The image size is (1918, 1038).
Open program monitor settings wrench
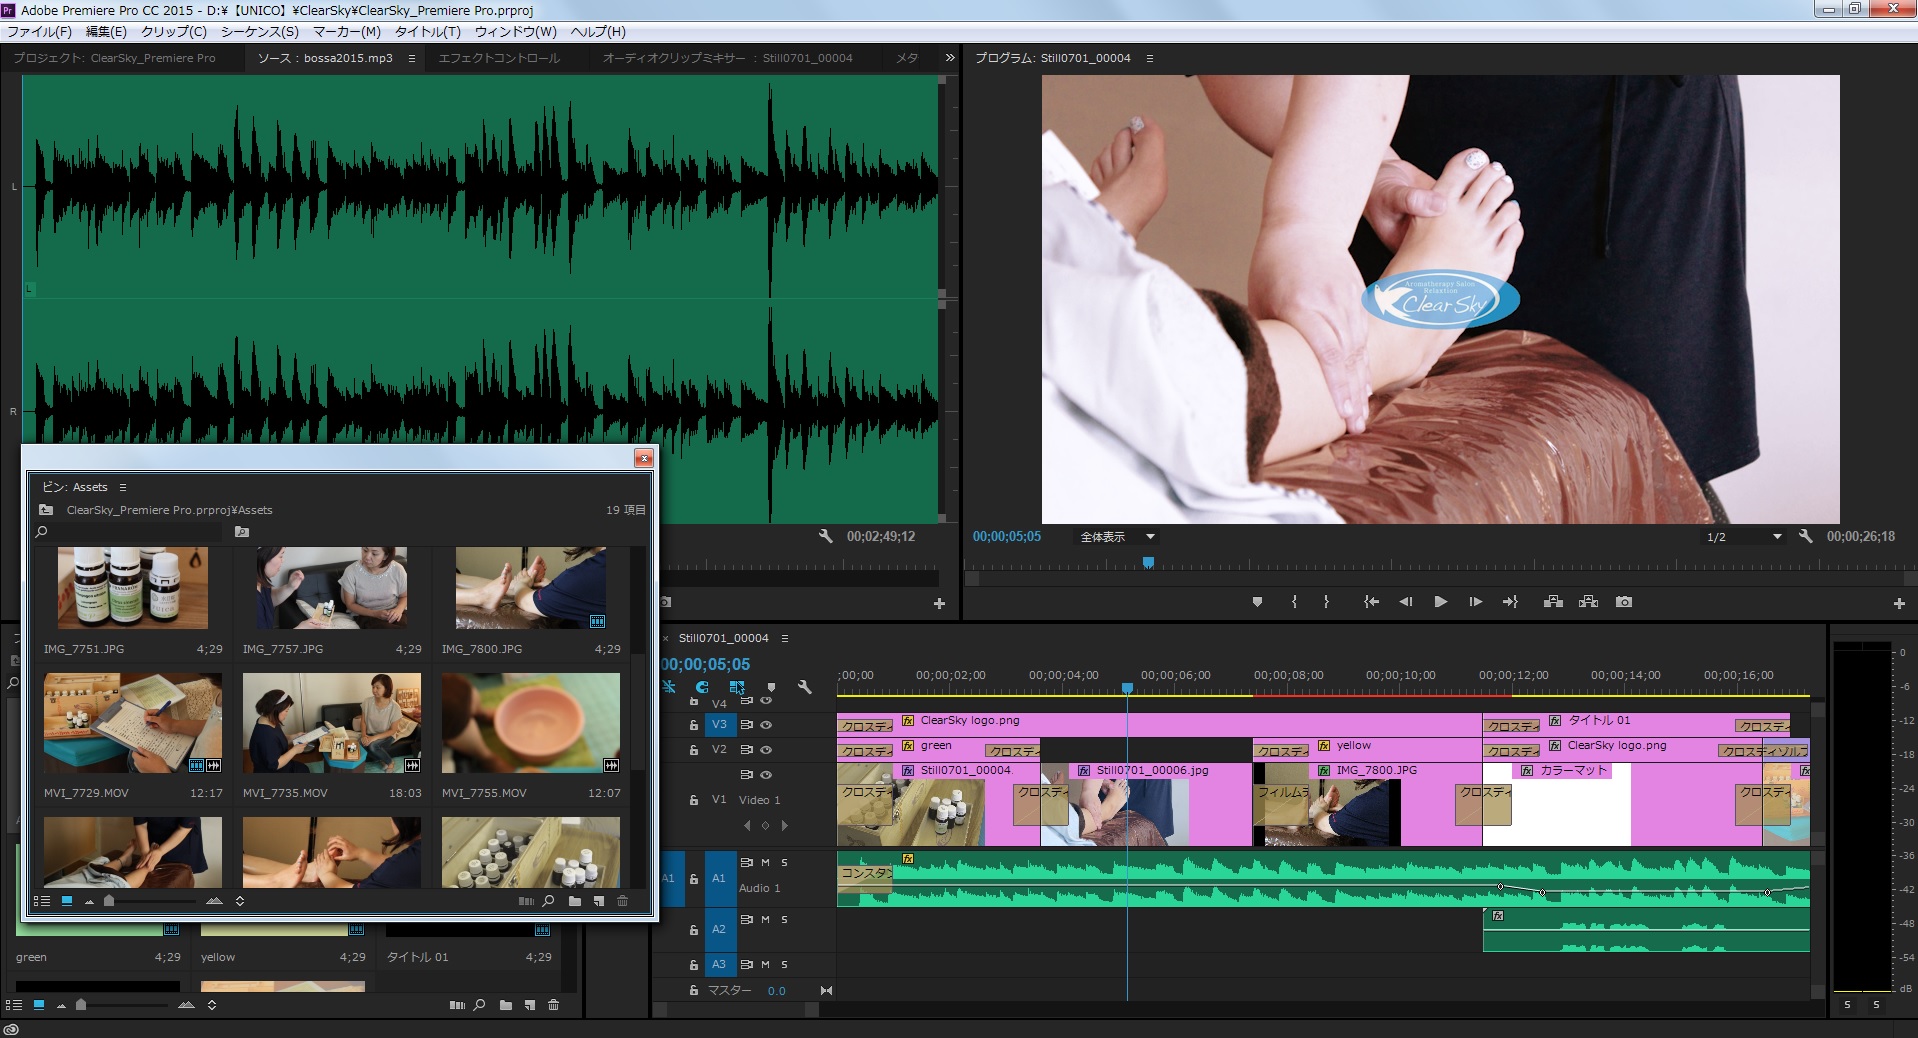1805,536
